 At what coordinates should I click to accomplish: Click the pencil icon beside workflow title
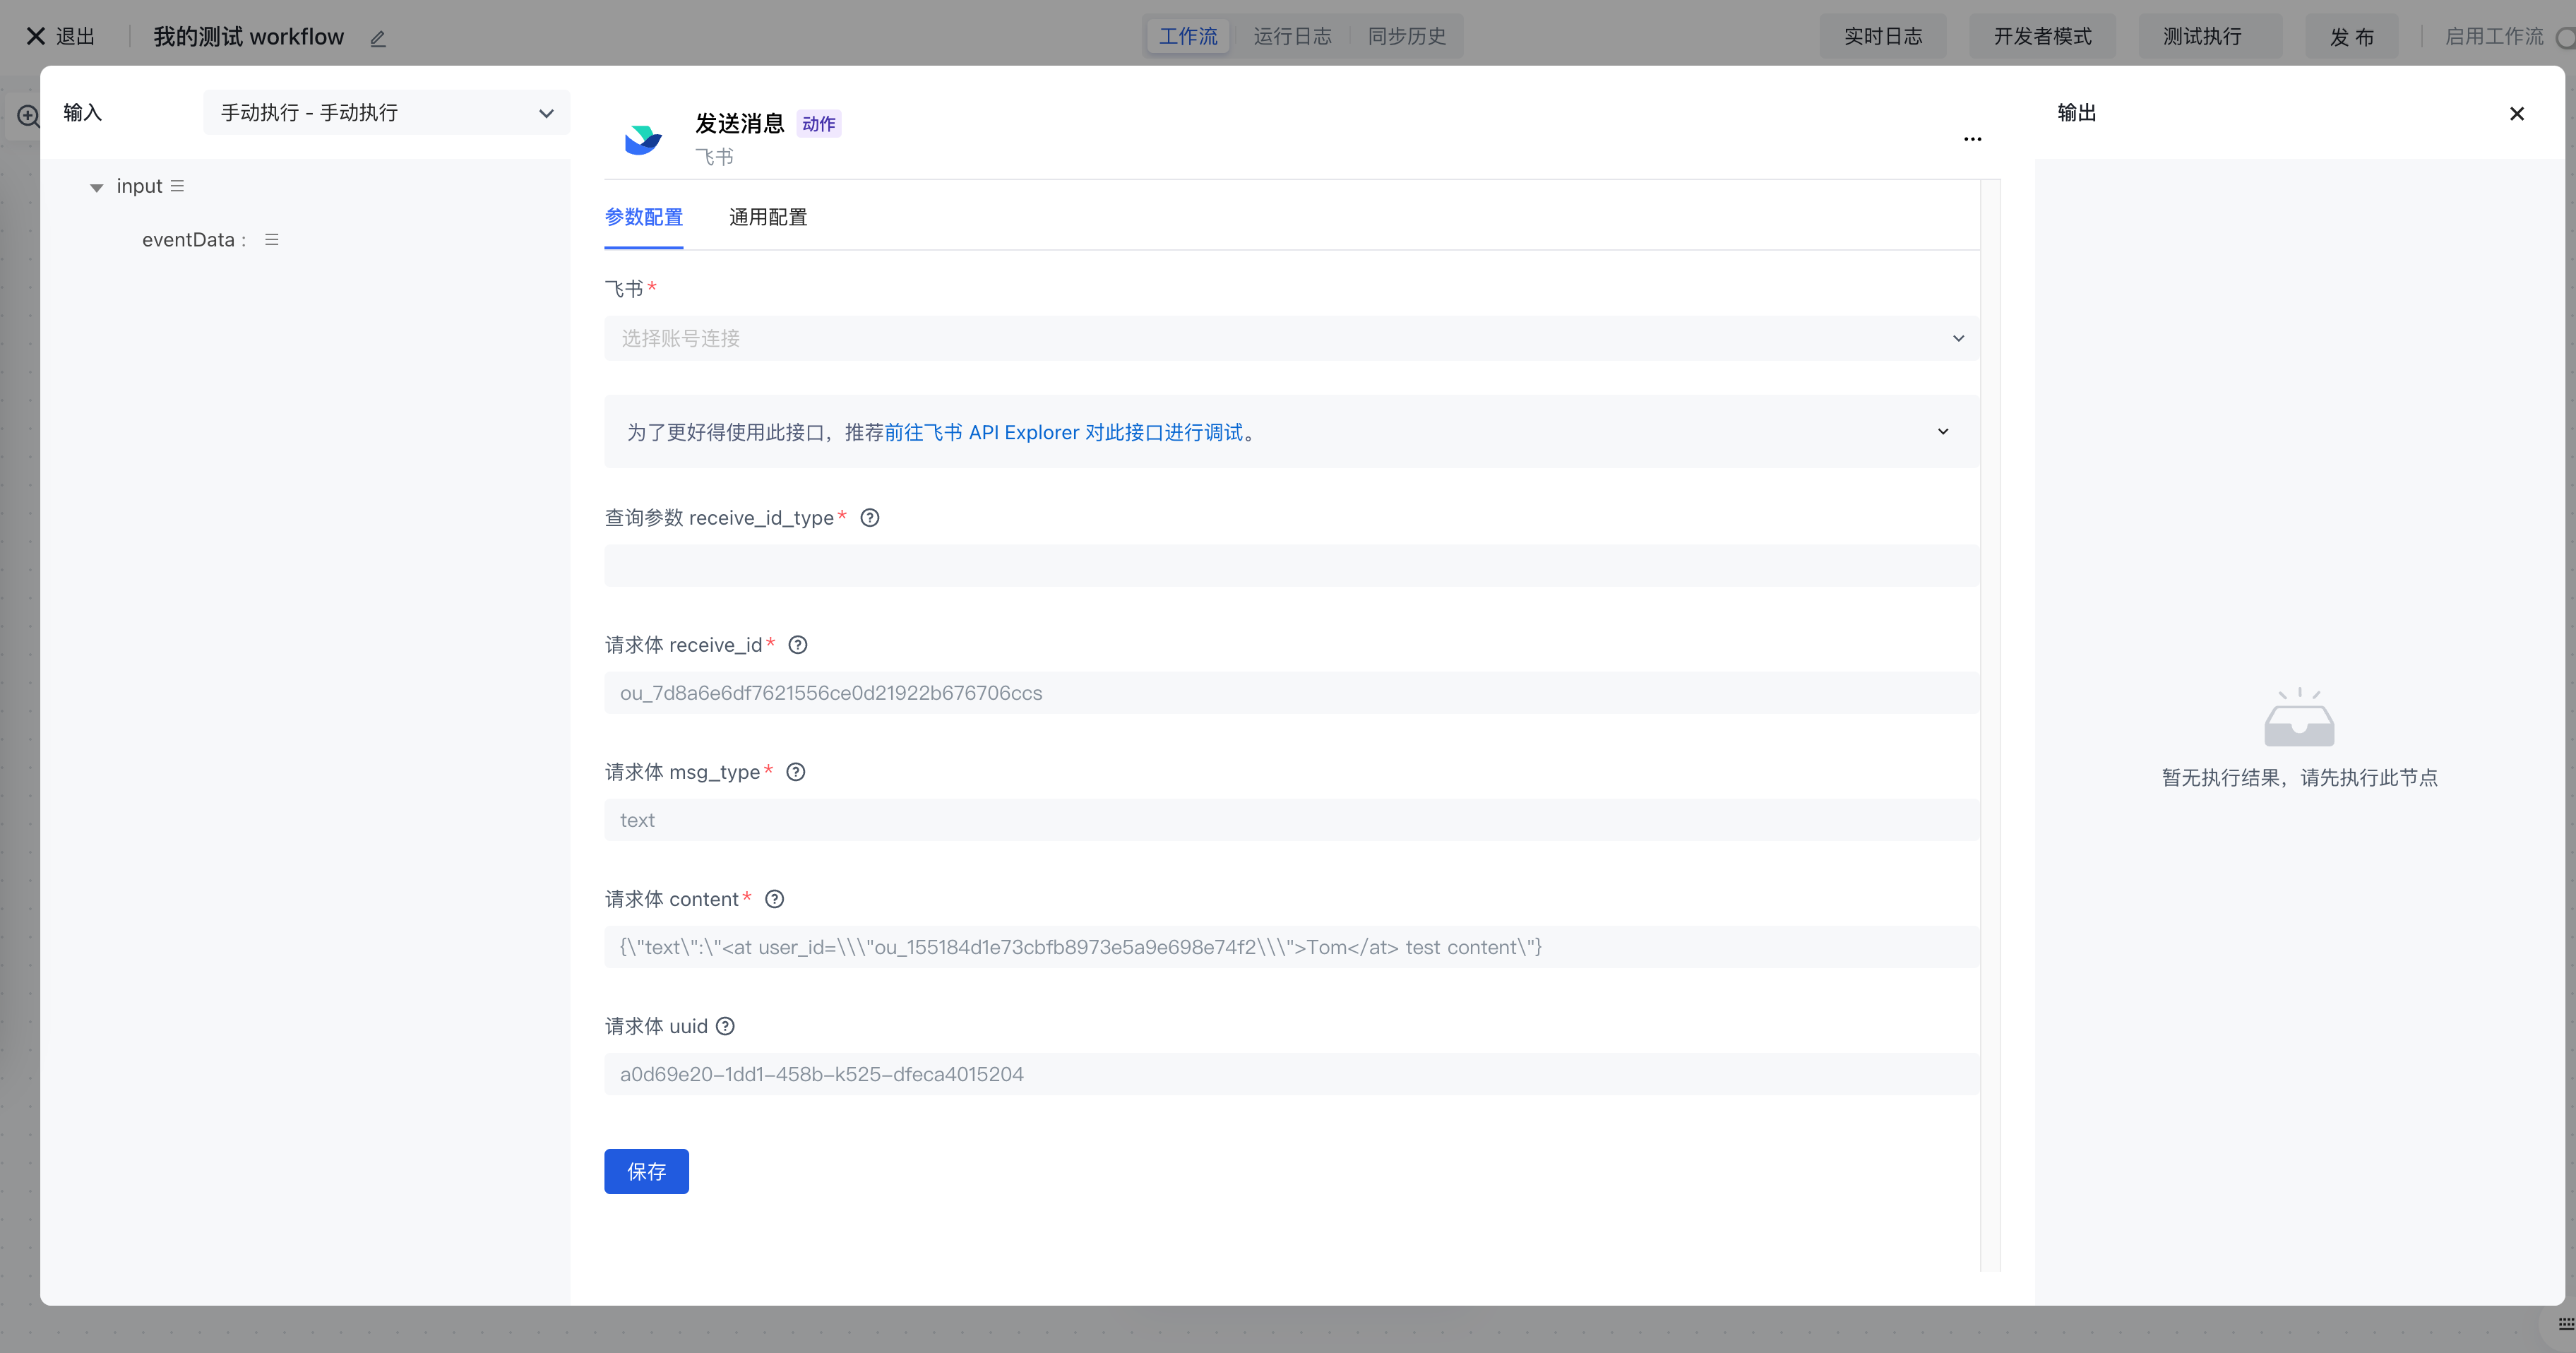(378, 39)
